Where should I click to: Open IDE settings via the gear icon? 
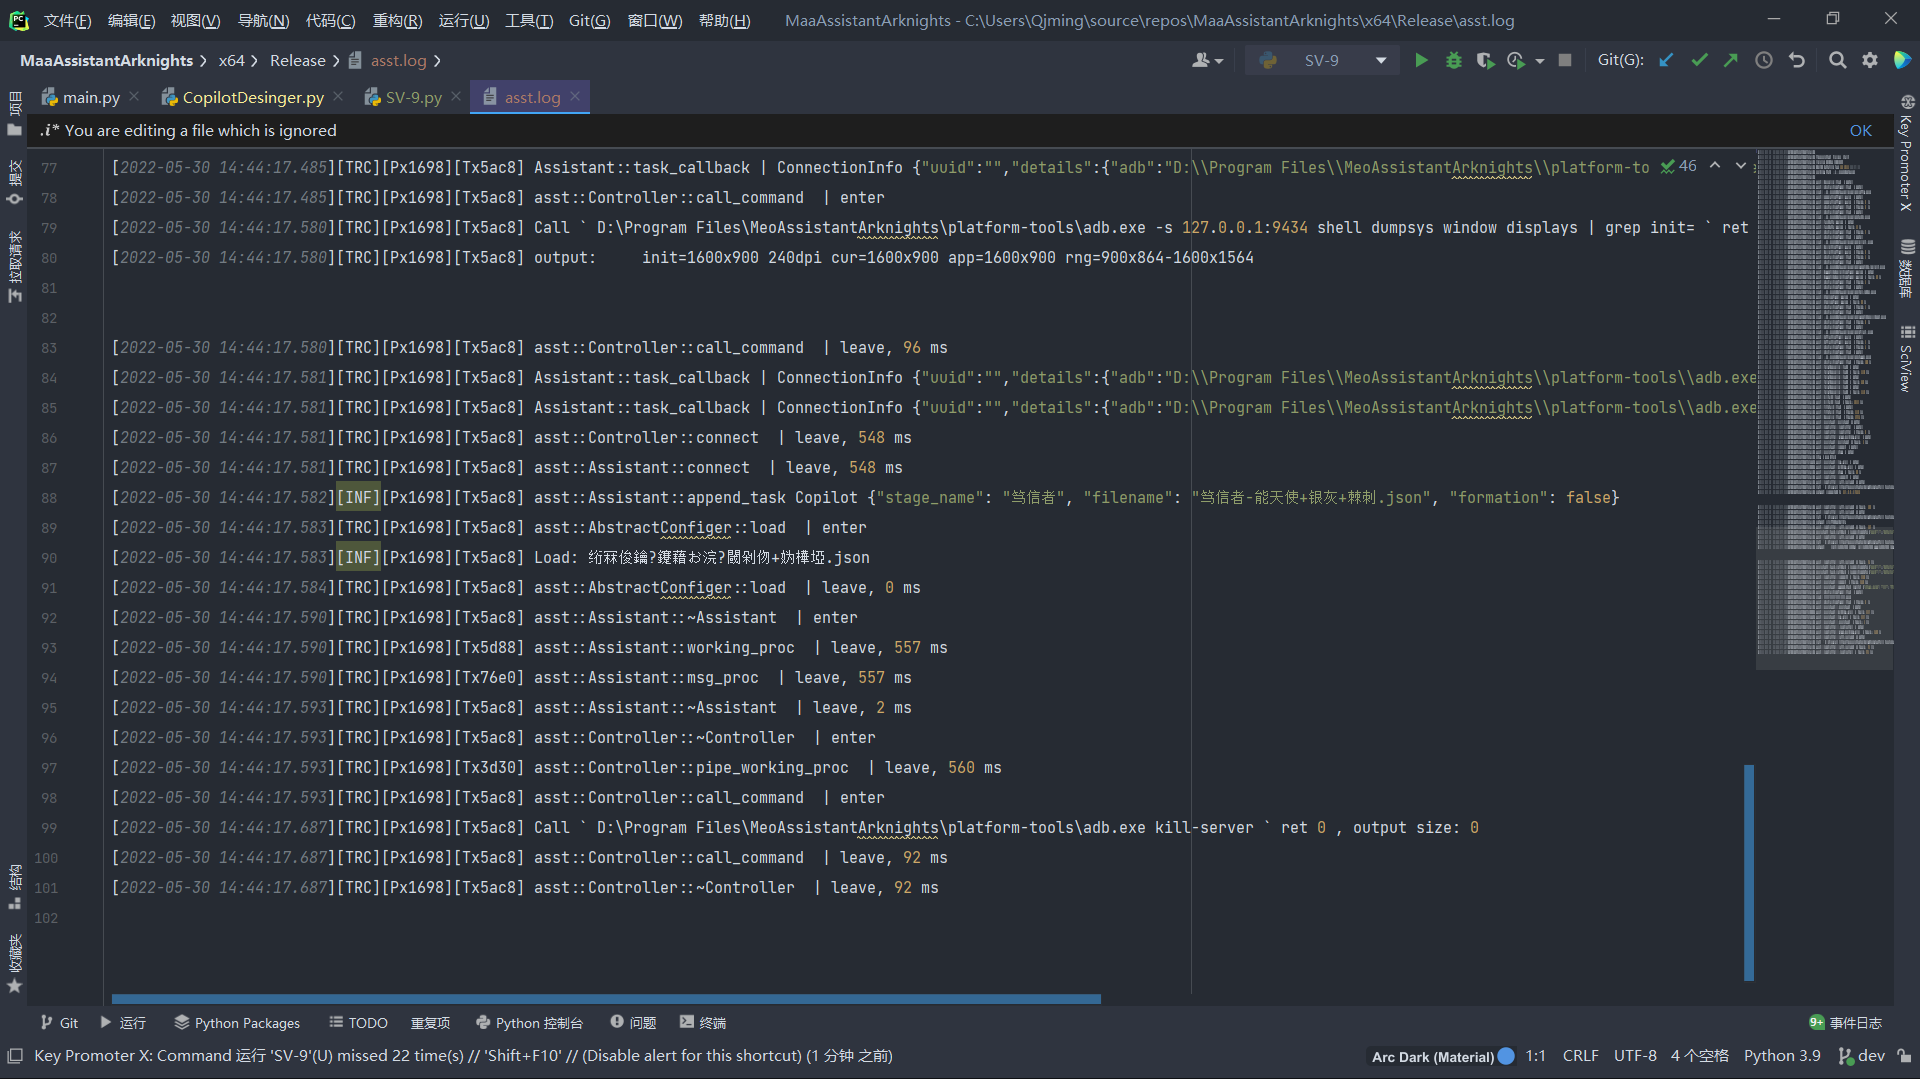tap(1870, 60)
